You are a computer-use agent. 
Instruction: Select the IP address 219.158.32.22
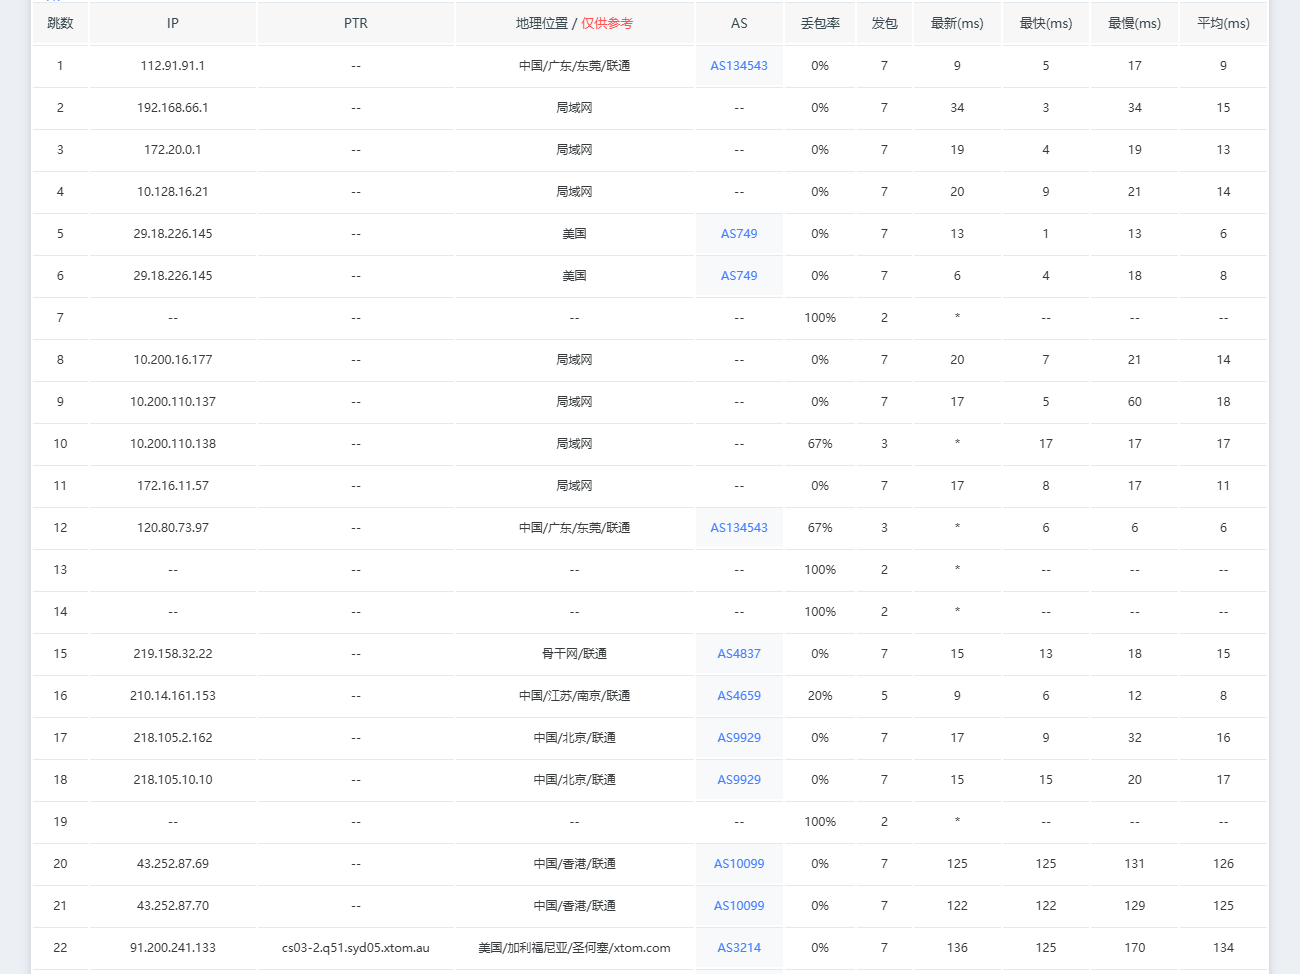173,654
